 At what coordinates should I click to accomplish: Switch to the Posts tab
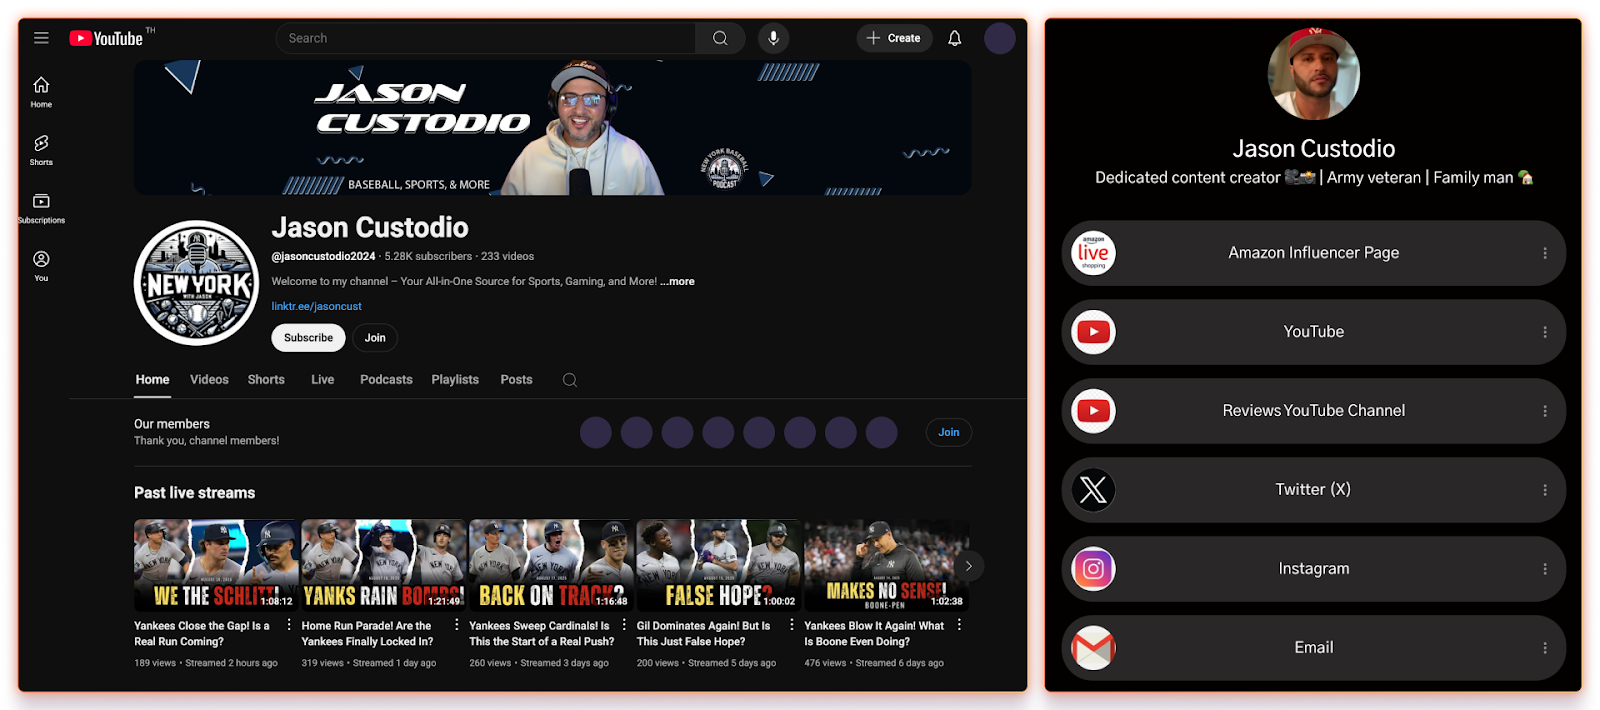516,380
